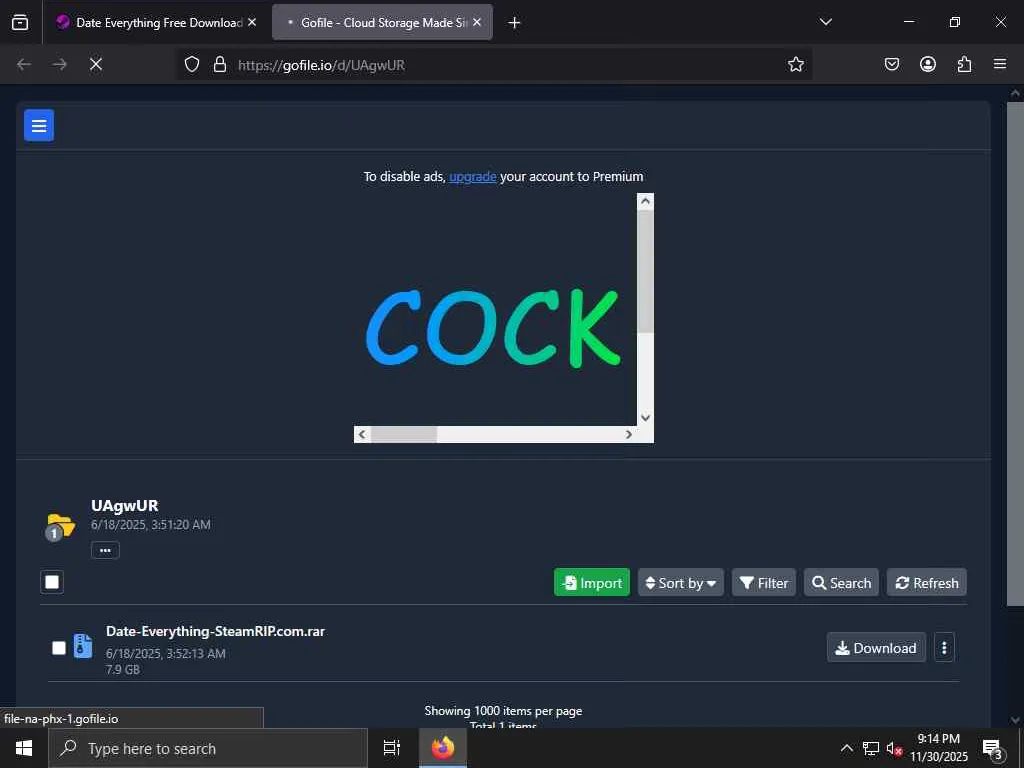The height and width of the screenshot is (768, 1024).
Task: View site security padlock info
Action: coord(220,64)
